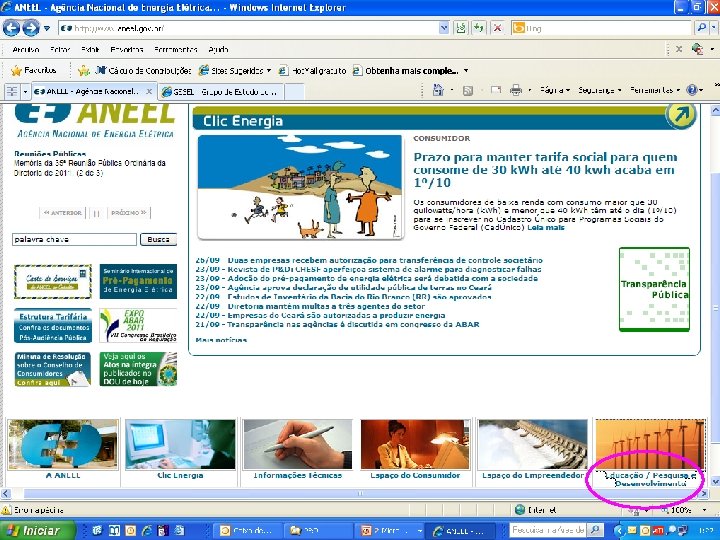720x540 pixels.
Task: Click the Leia mais link
Action: [x=546, y=228]
